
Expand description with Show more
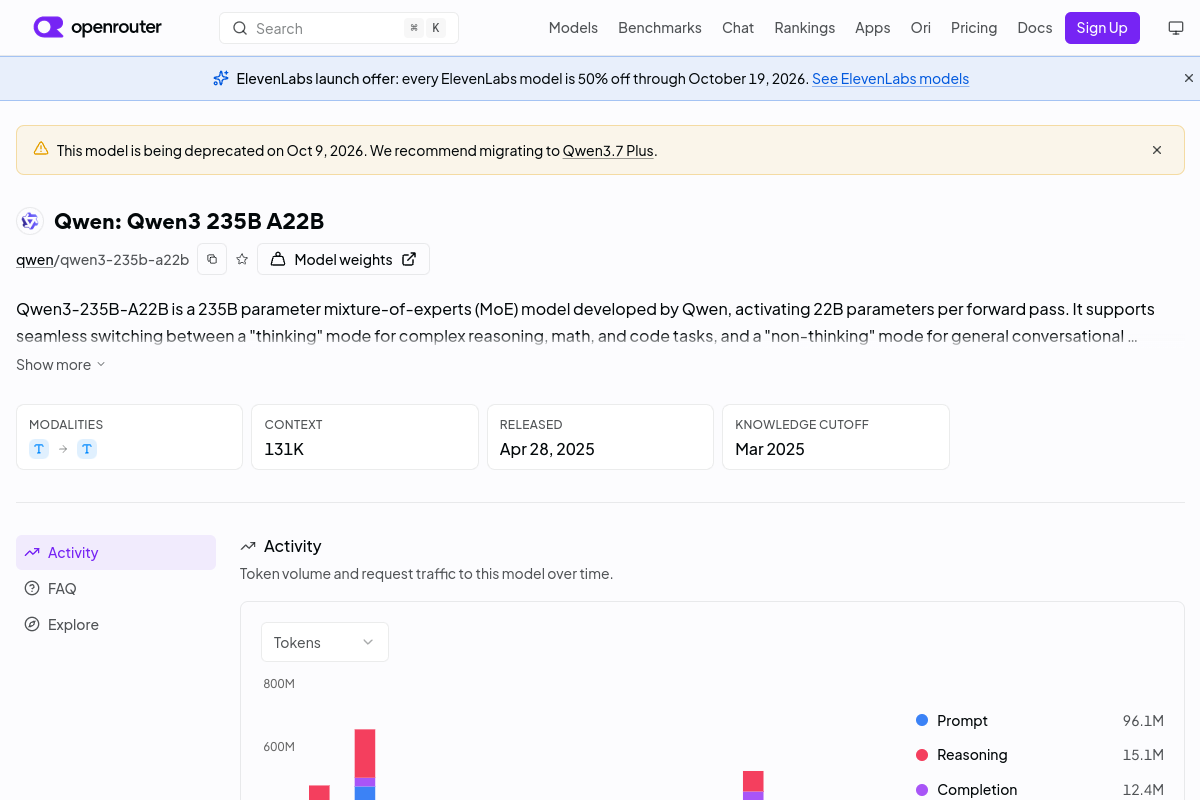(x=60, y=364)
